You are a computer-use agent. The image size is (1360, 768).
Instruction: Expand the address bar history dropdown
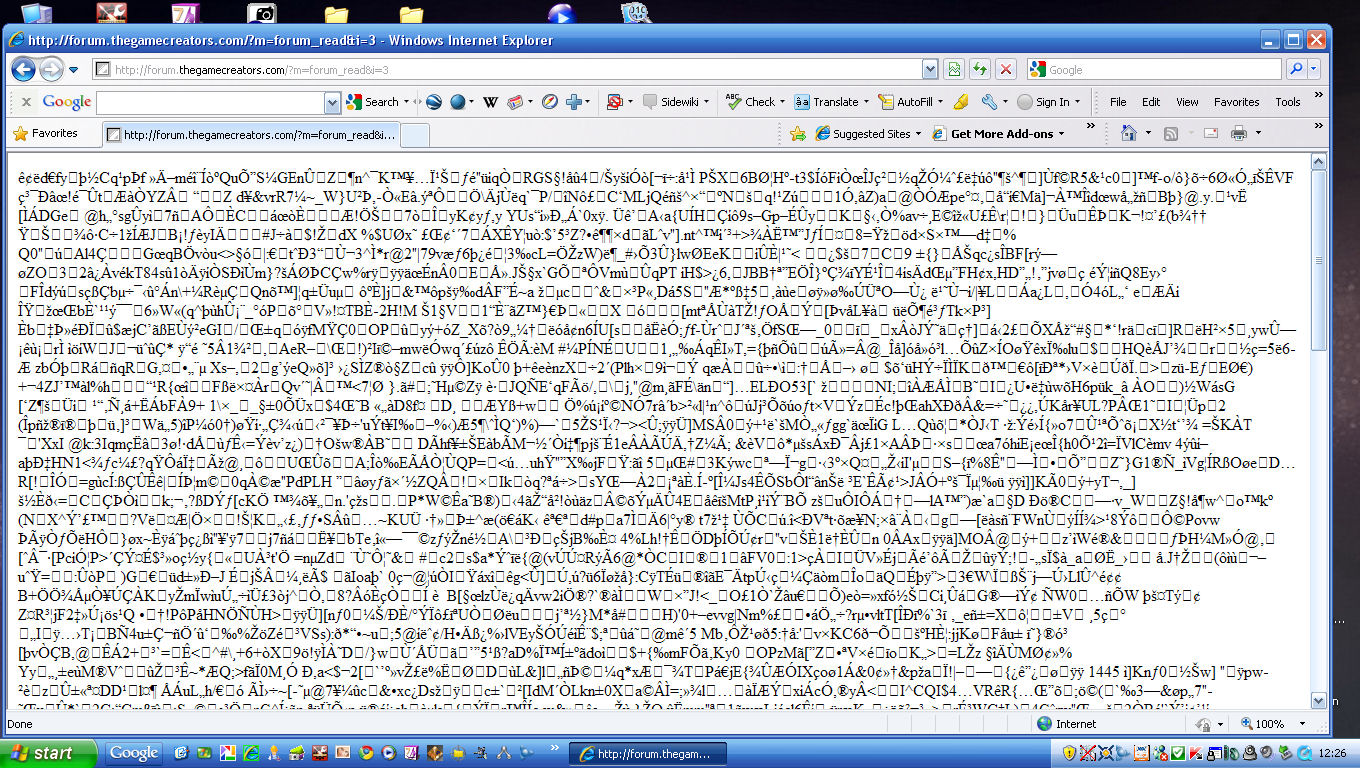[x=931, y=70]
